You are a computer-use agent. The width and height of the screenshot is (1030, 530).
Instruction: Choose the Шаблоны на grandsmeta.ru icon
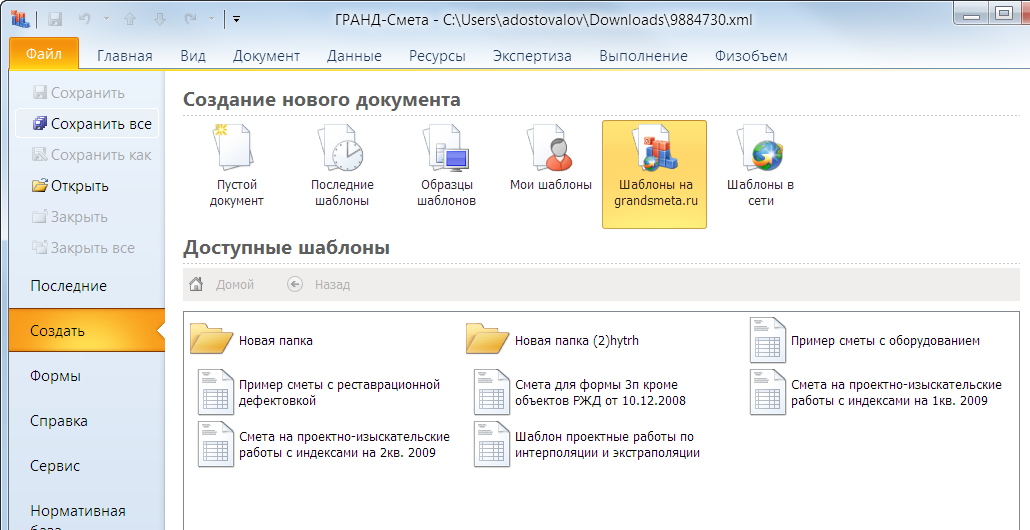[x=654, y=174]
